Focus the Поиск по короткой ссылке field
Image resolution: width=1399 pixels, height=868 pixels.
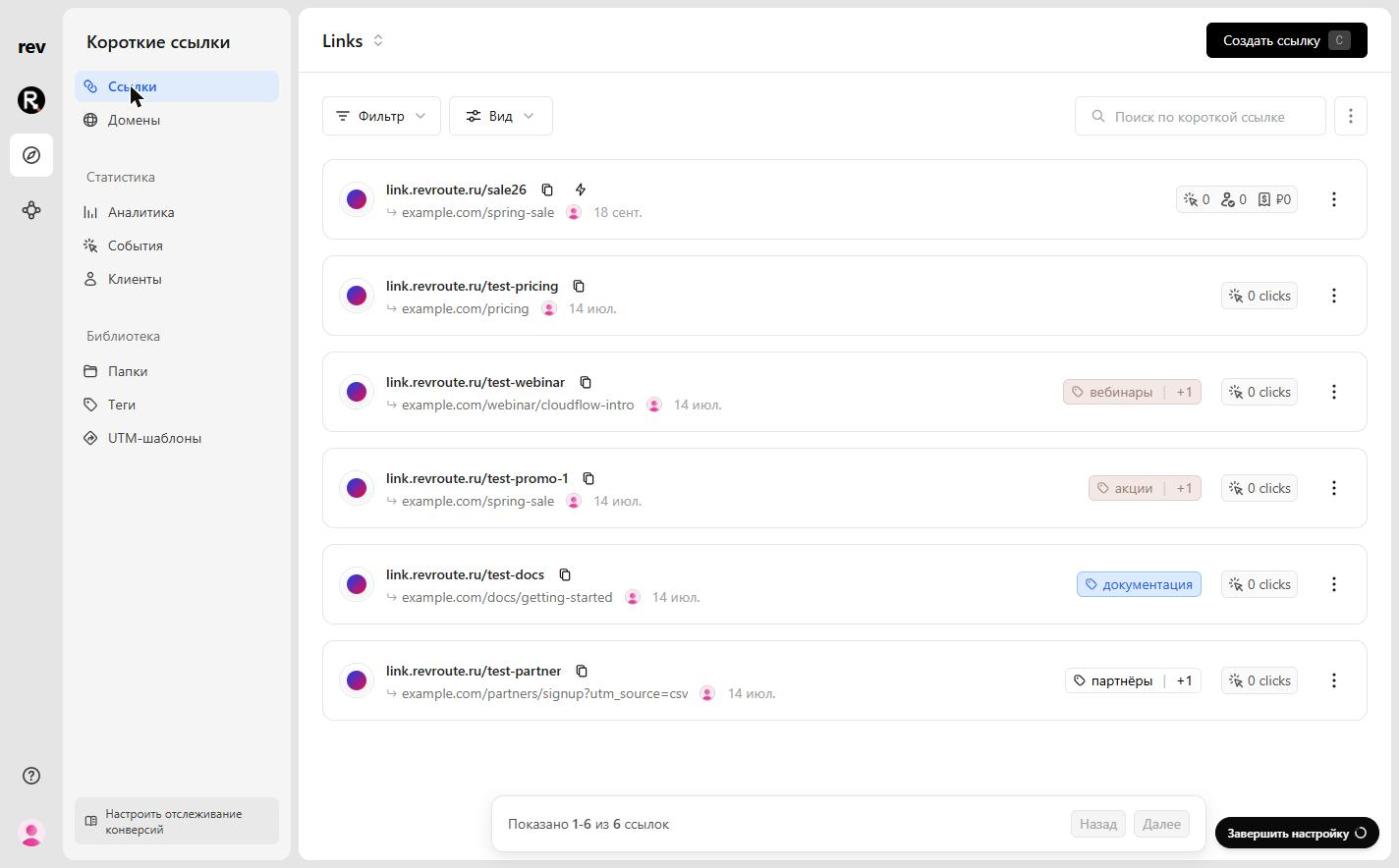[x=1200, y=116]
